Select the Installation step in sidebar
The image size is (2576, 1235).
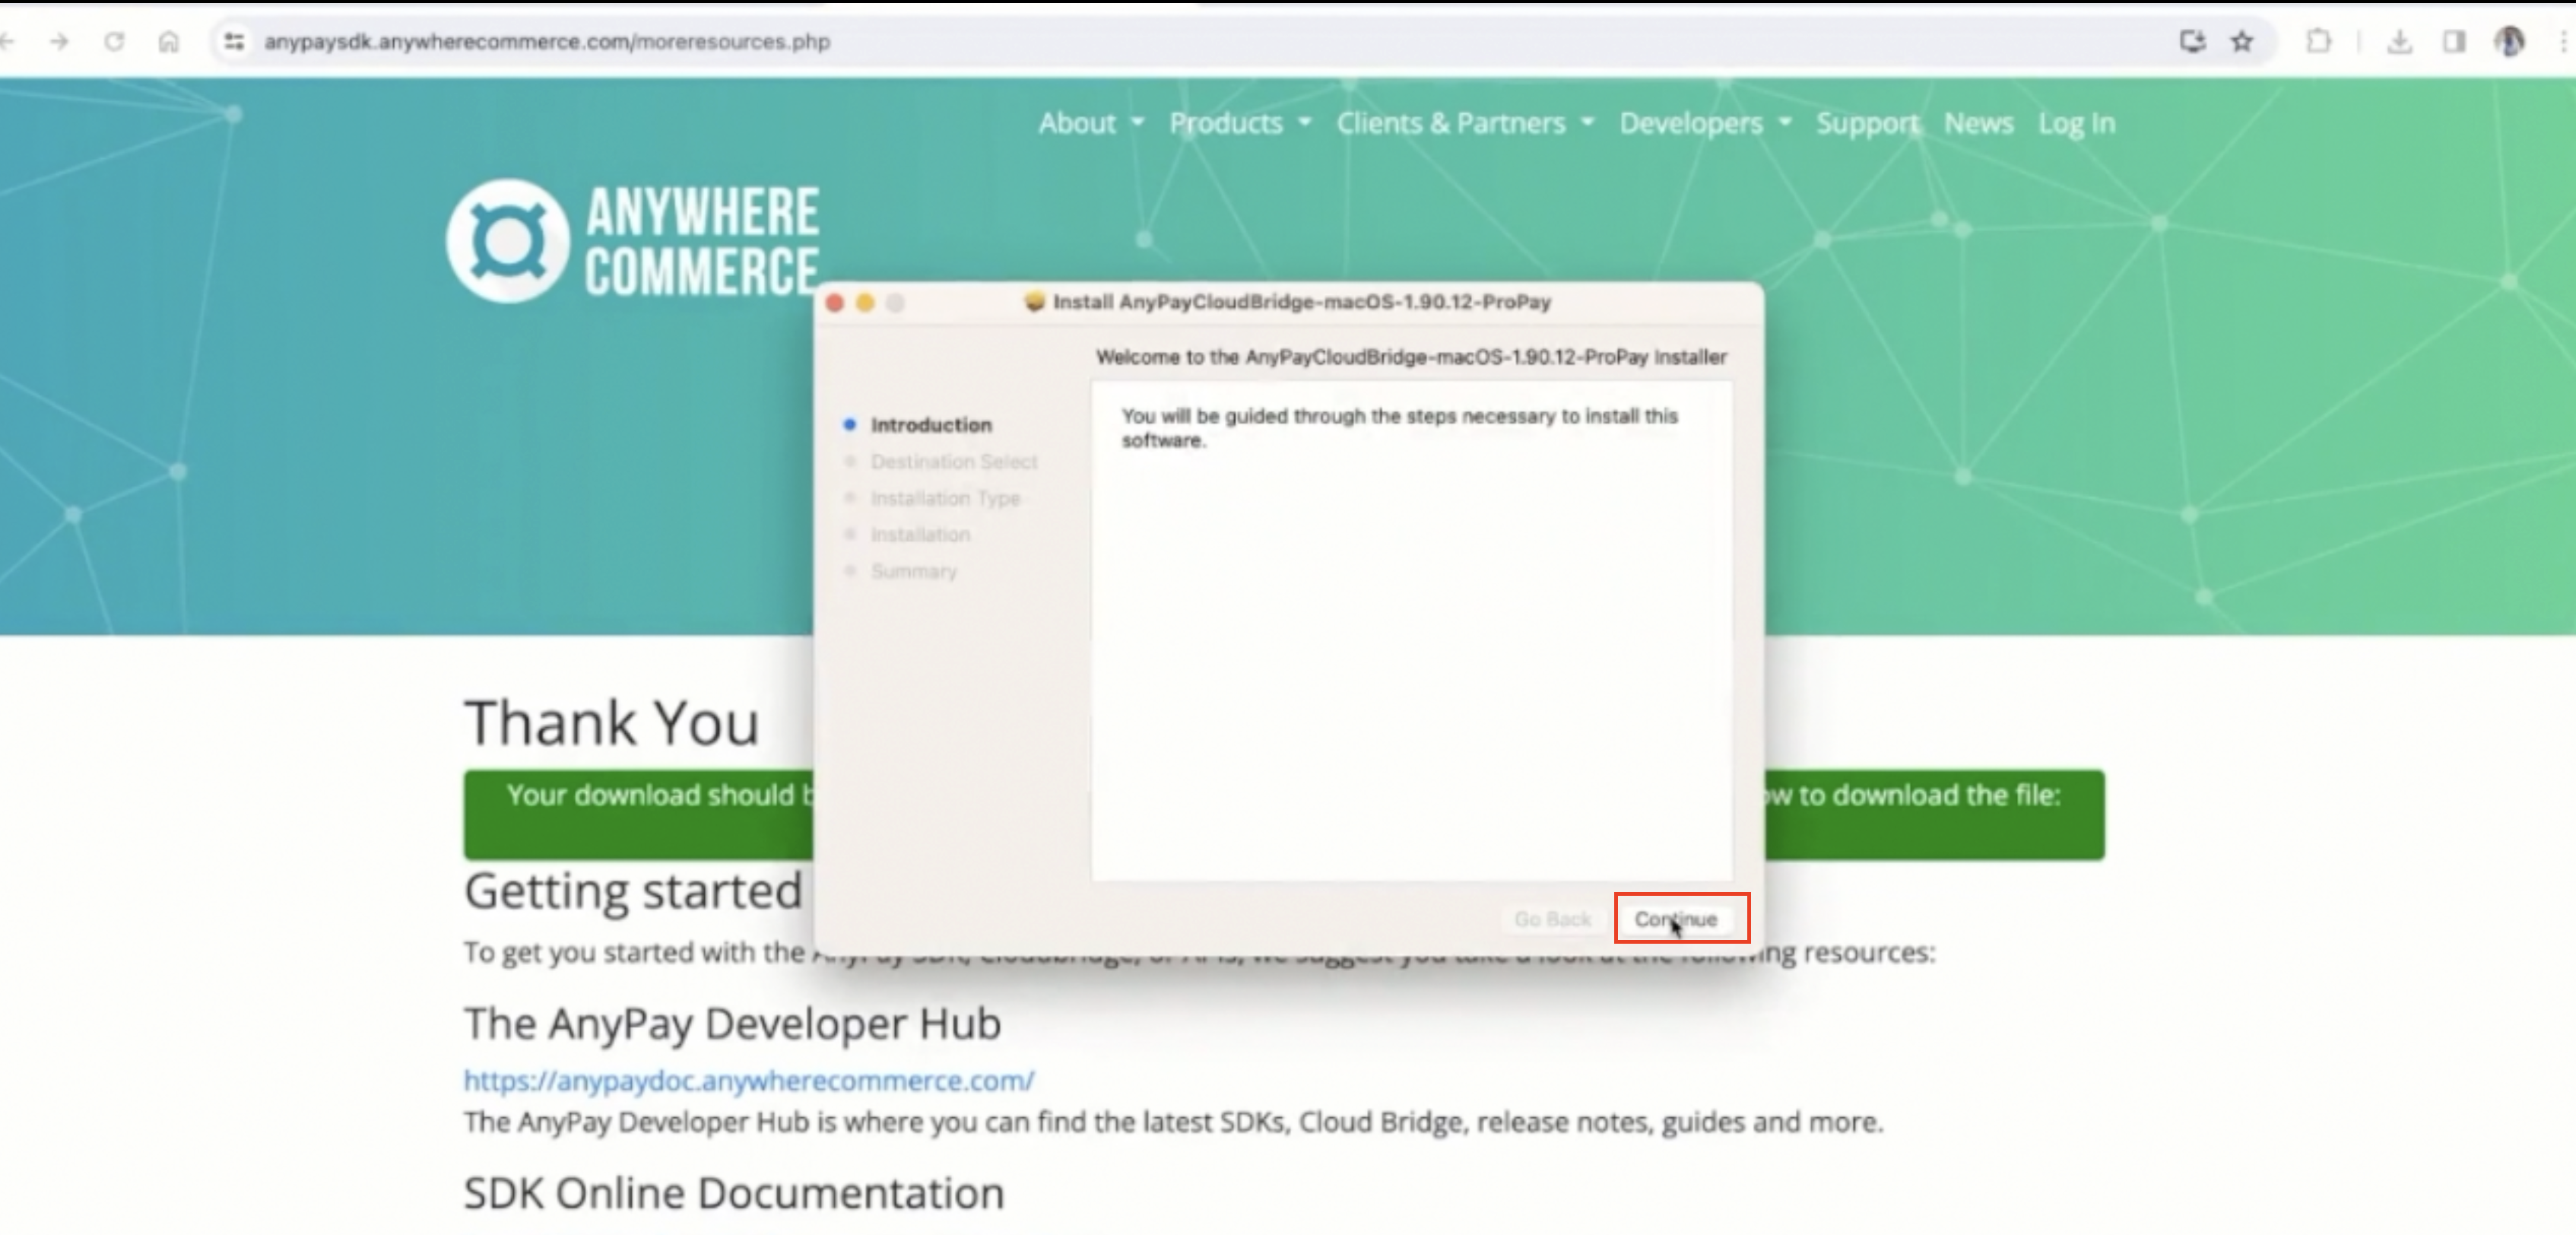click(x=920, y=535)
